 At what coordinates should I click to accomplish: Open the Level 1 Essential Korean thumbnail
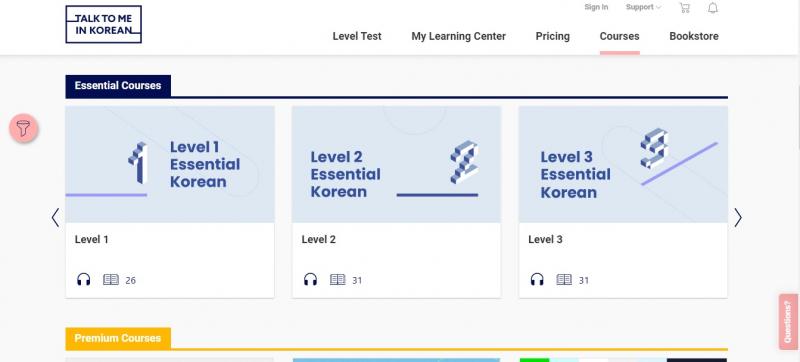(x=170, y=164)
